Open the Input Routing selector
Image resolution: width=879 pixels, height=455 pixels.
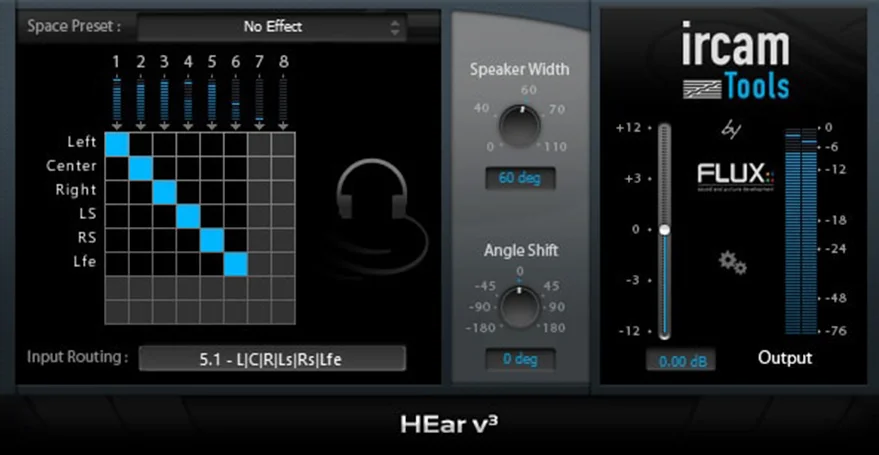click(272, 359)
